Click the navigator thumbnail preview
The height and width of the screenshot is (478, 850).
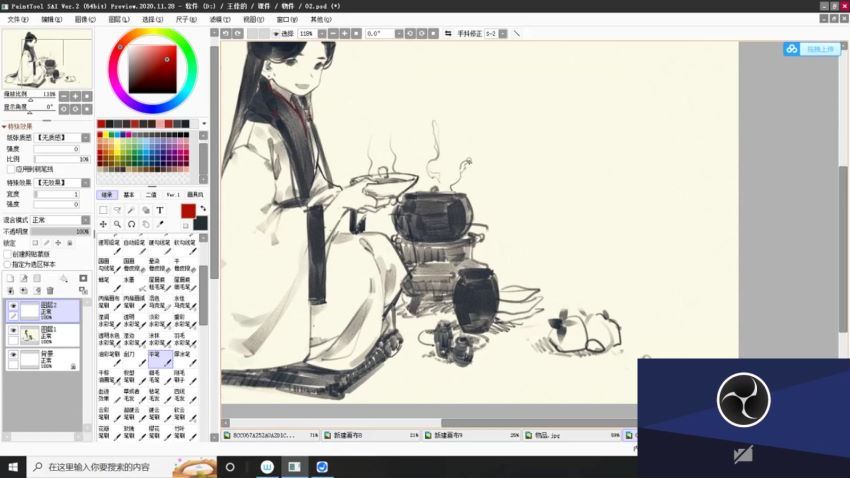(47, 59)
